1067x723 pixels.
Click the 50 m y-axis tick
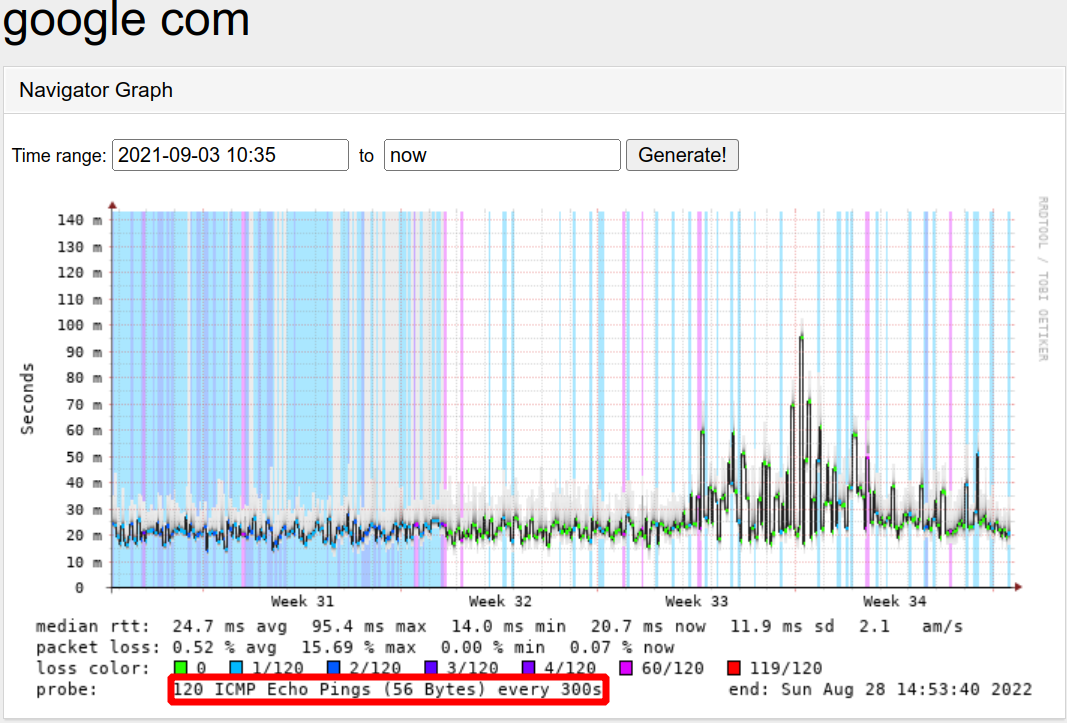tap(84, 457)
